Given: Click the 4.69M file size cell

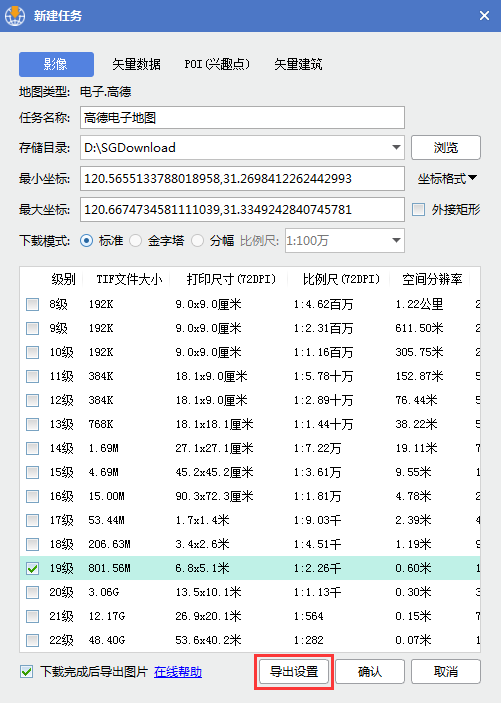Looking at the screenshot, I should point(103,472).
